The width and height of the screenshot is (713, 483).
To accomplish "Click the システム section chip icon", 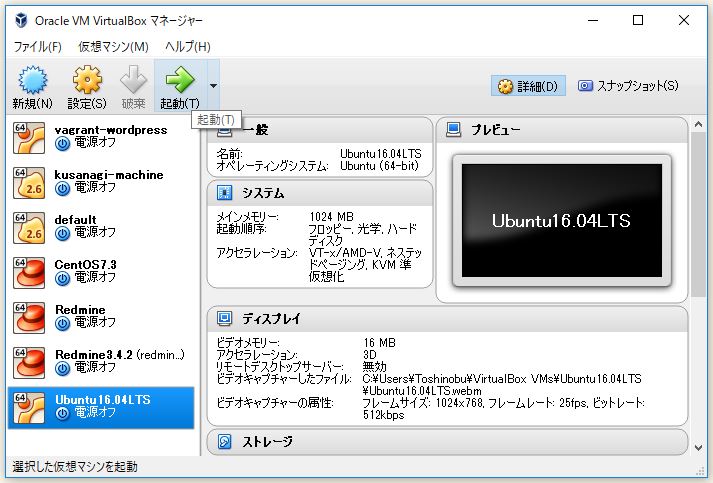I will point(224,193).
